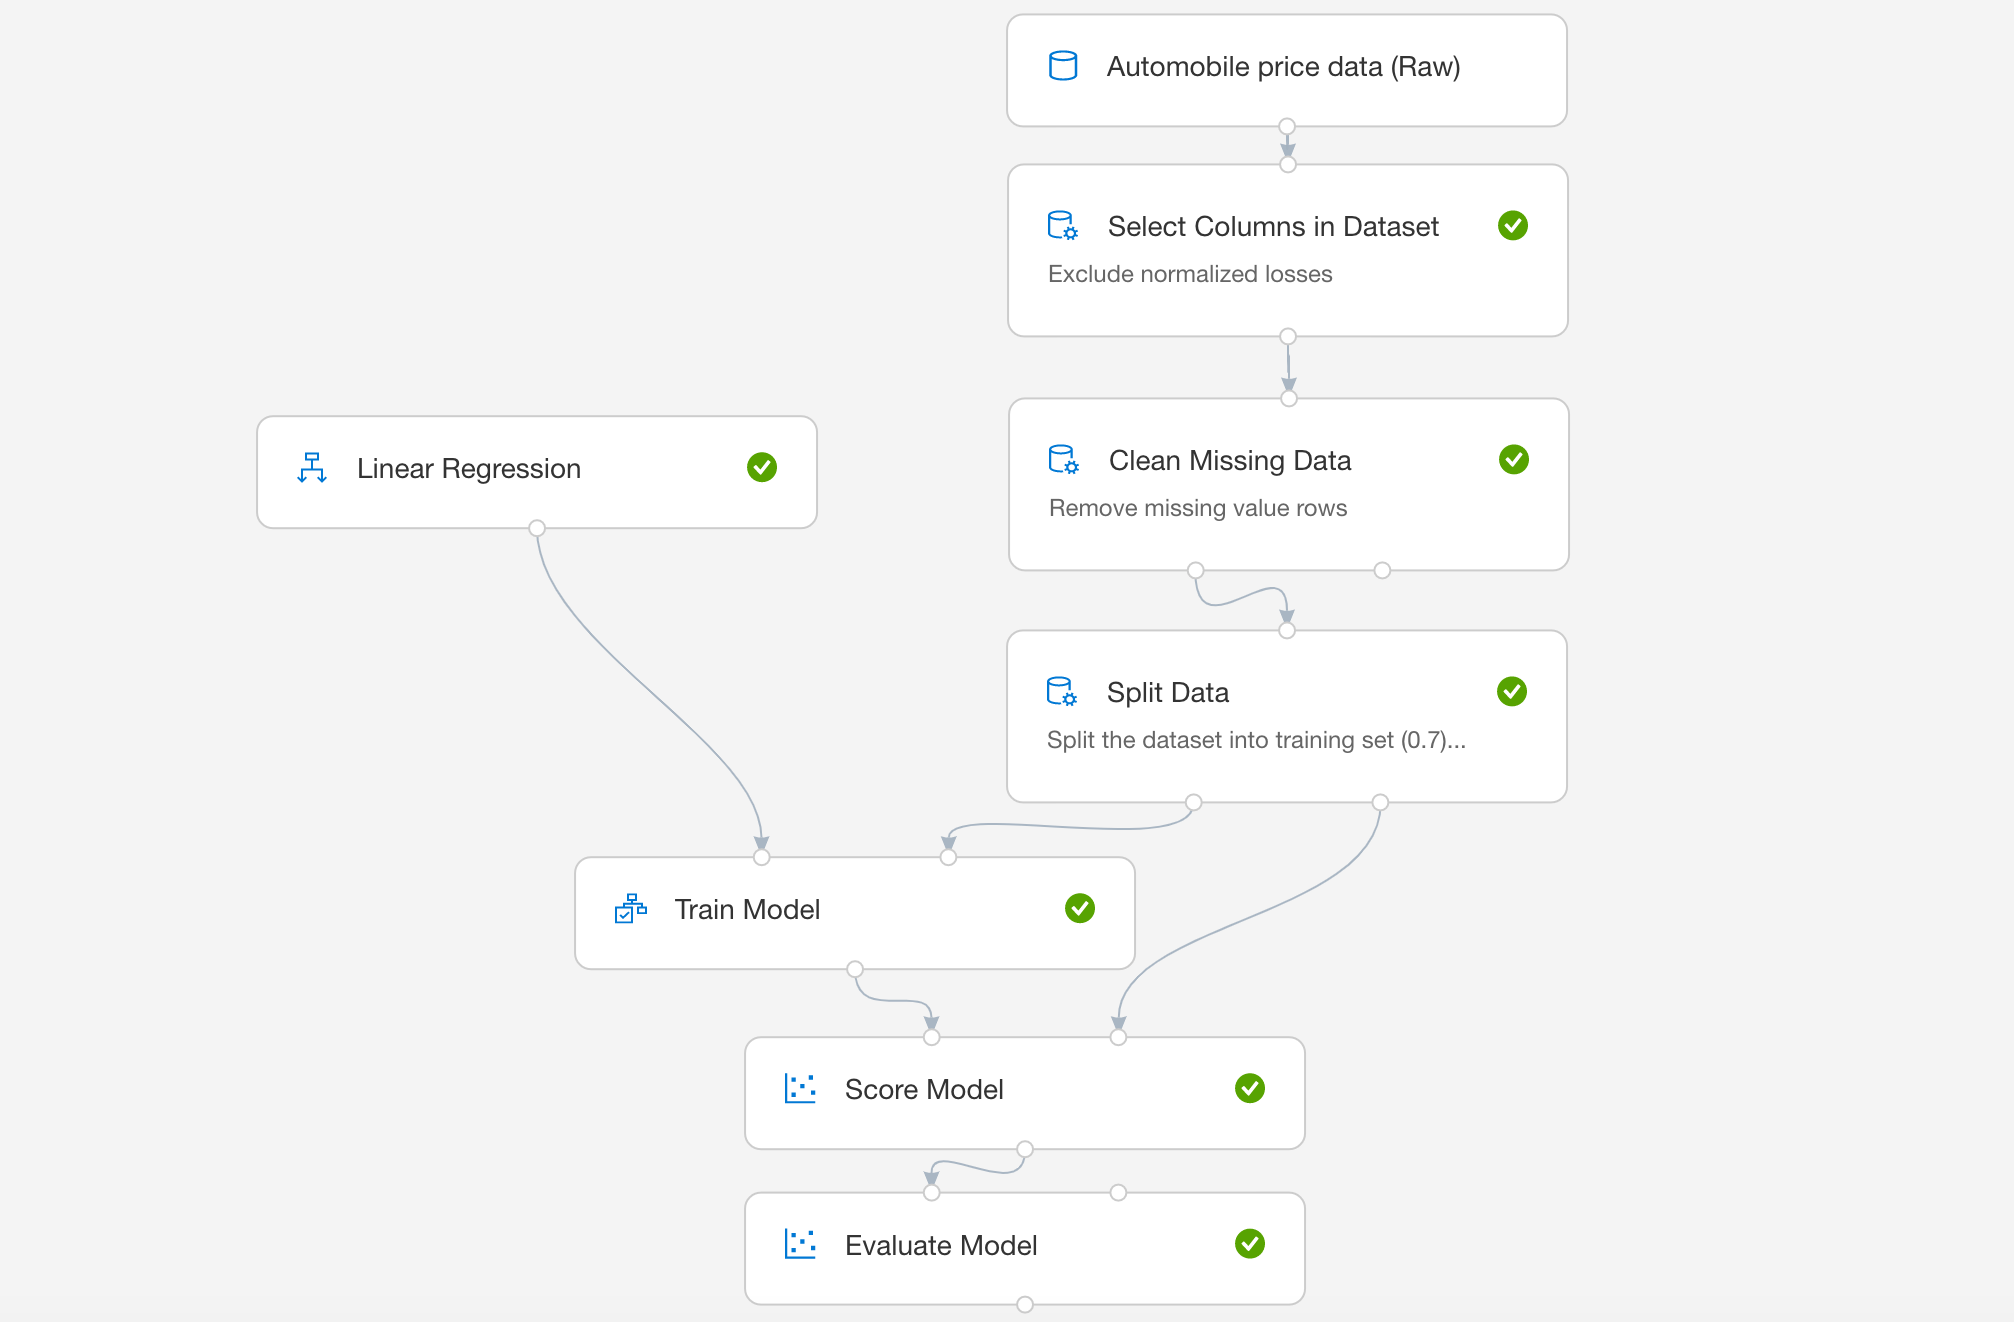
Task: Click the green checkmark on Train Model
Action: [x=1080, y=908]
